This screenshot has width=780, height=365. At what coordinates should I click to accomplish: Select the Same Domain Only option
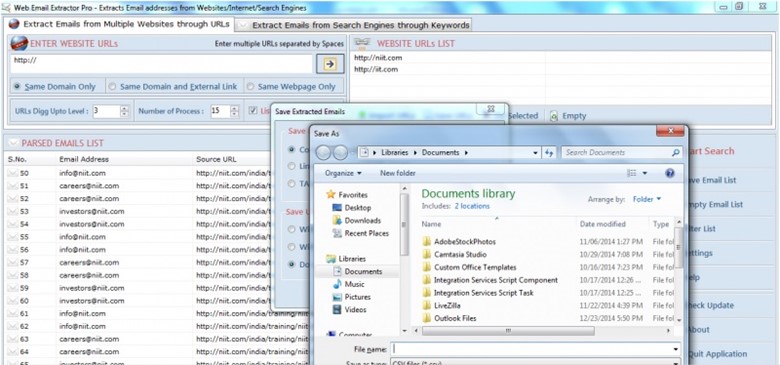coord(55,87)
